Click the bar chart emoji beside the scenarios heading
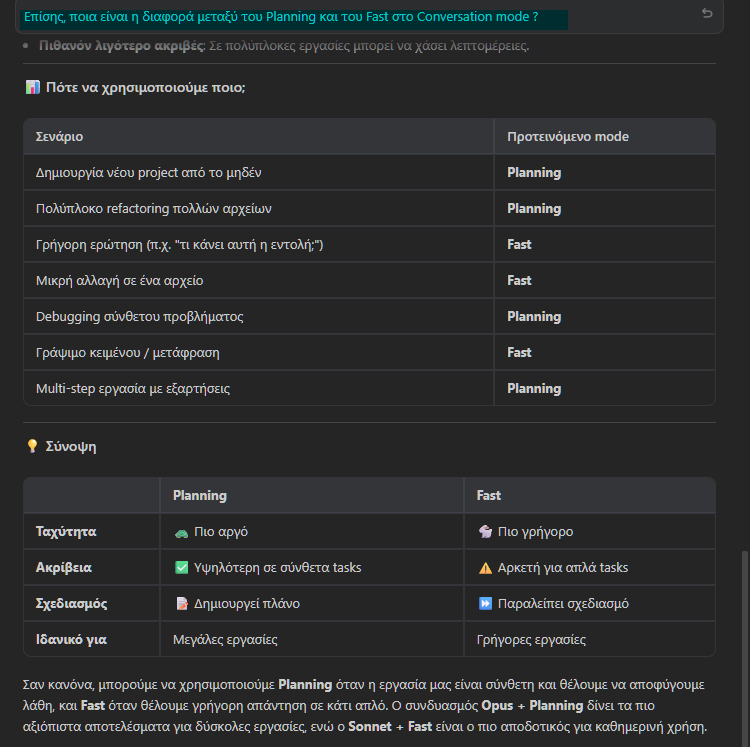Image resolution: width=750 pixels, height=747 pixels. tap(32, 88)
